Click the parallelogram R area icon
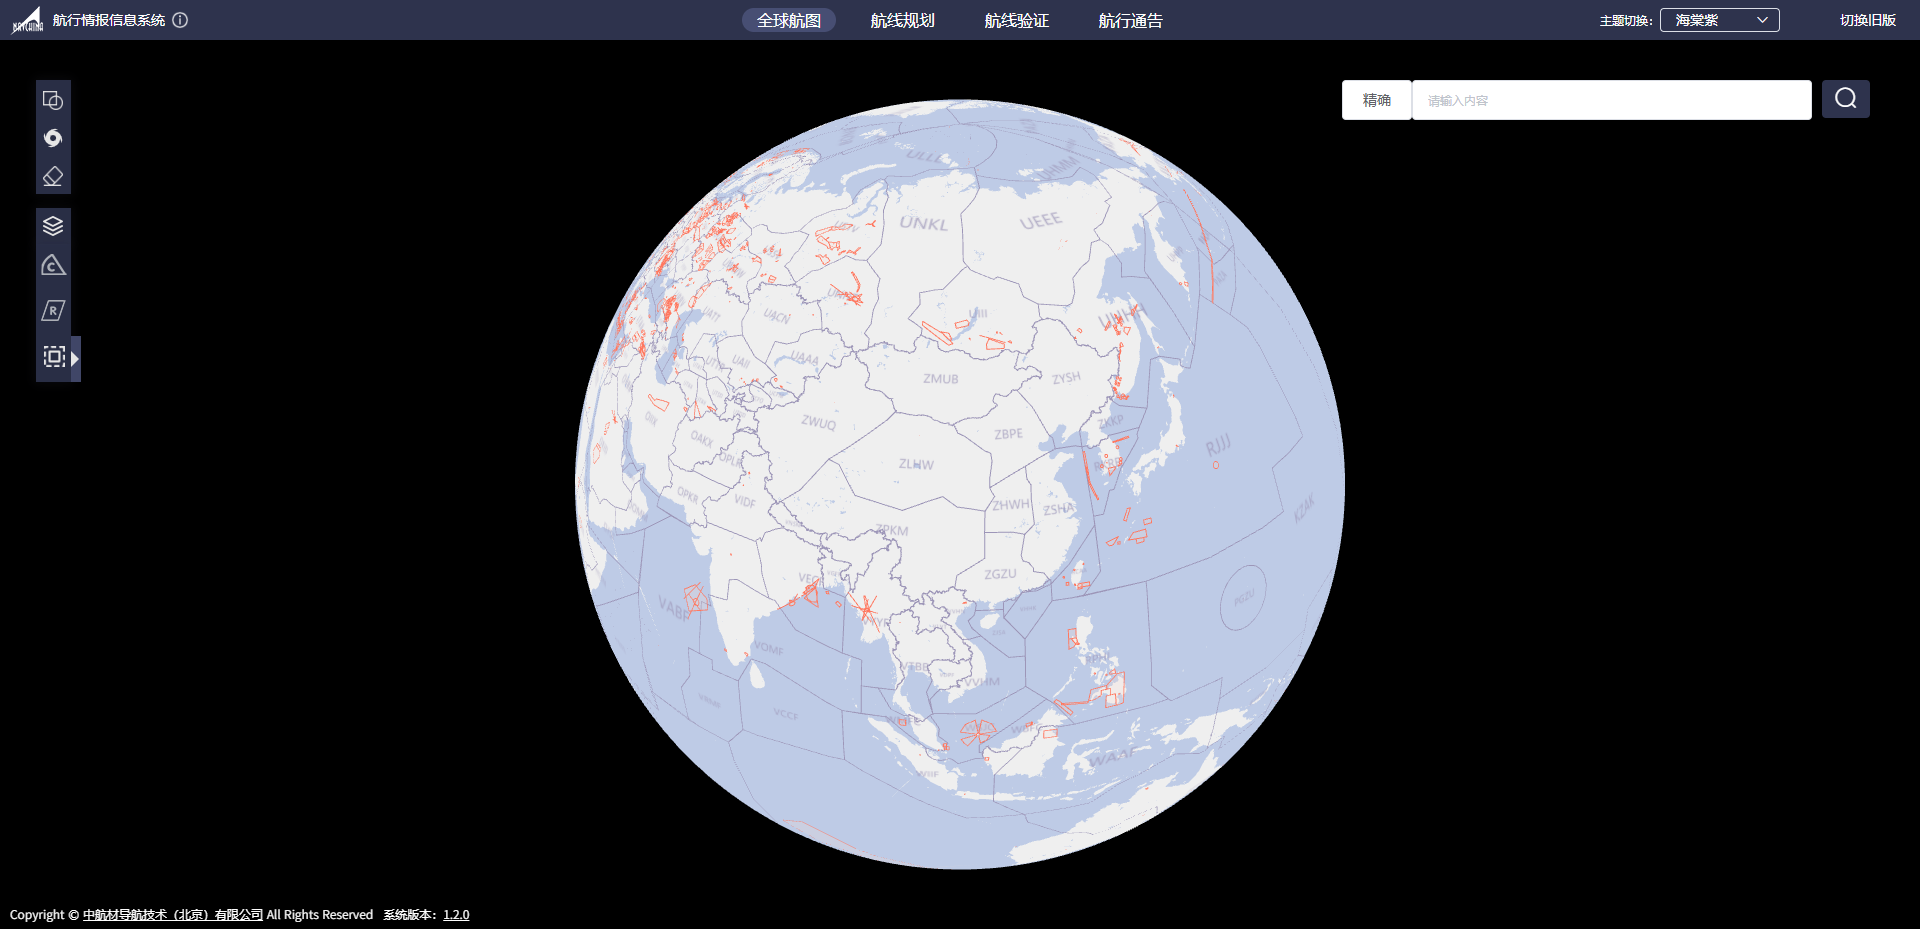This screenshot has width=1920, height=929. [x=53, y=311]
